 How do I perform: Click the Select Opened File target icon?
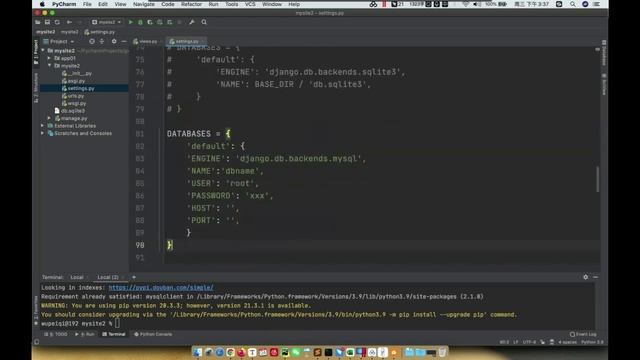coord(92,41)
